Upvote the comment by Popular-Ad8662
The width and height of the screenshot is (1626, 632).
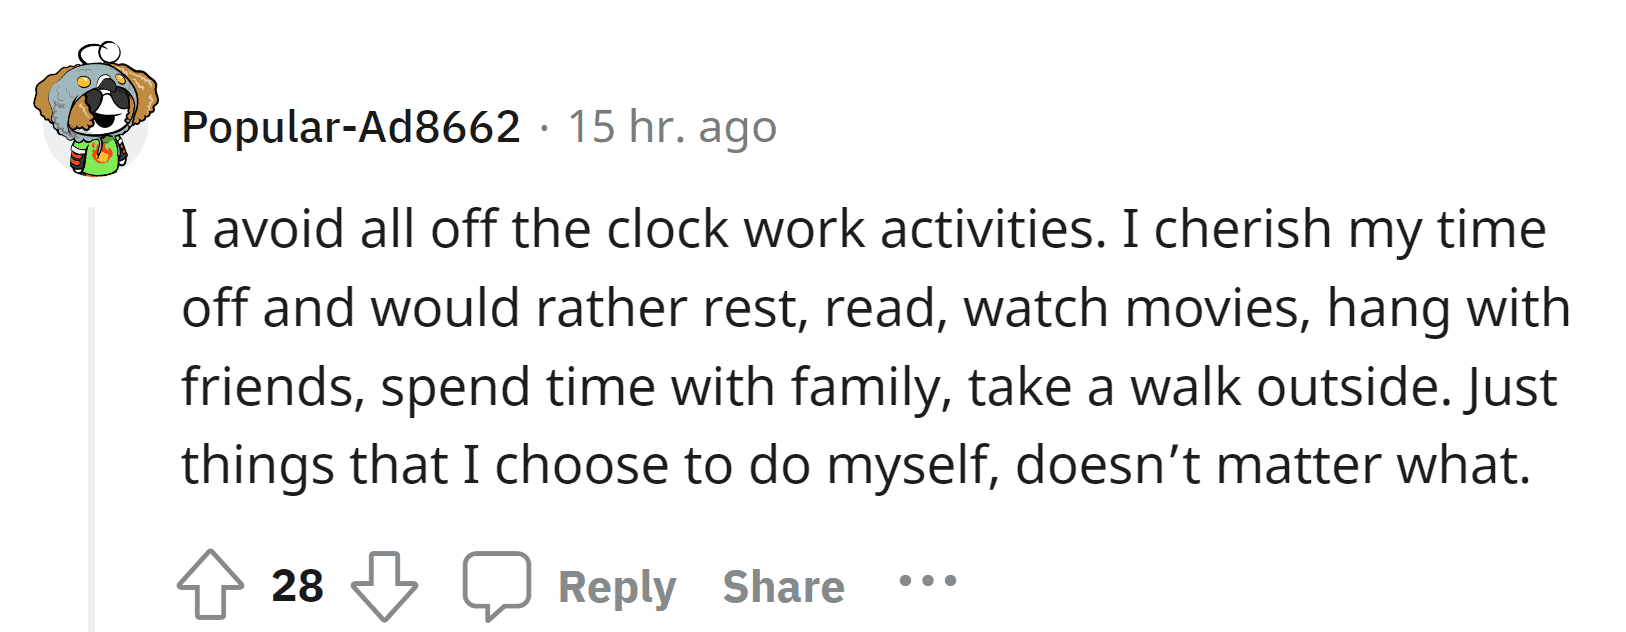tap(210, 585)
